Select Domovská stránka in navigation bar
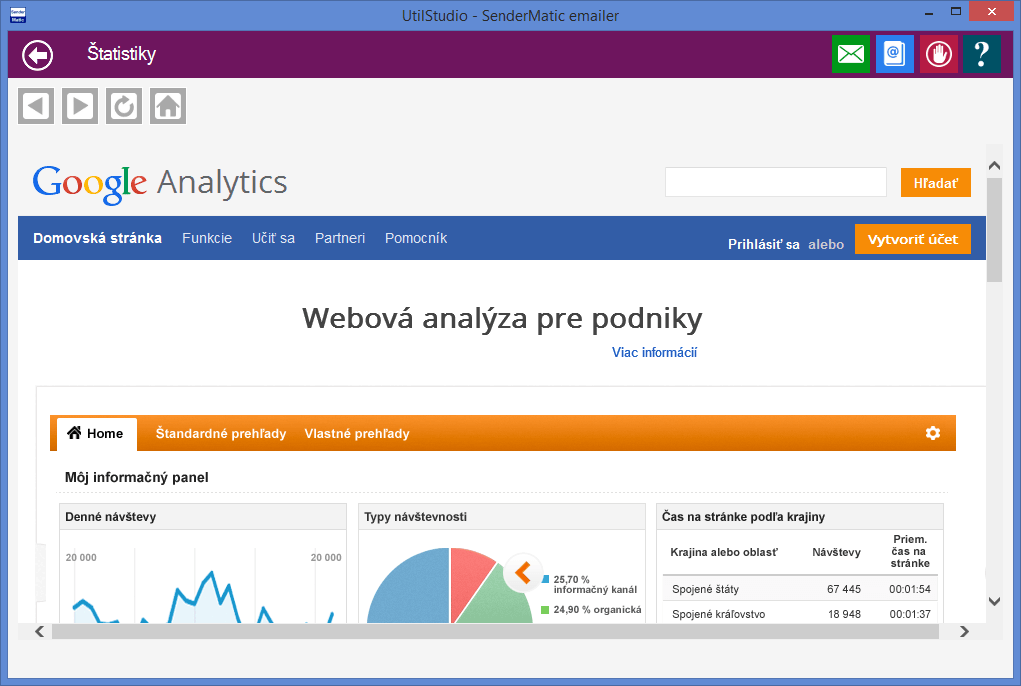This screenshot has height=686, width=1021. (x=97, y=238)
